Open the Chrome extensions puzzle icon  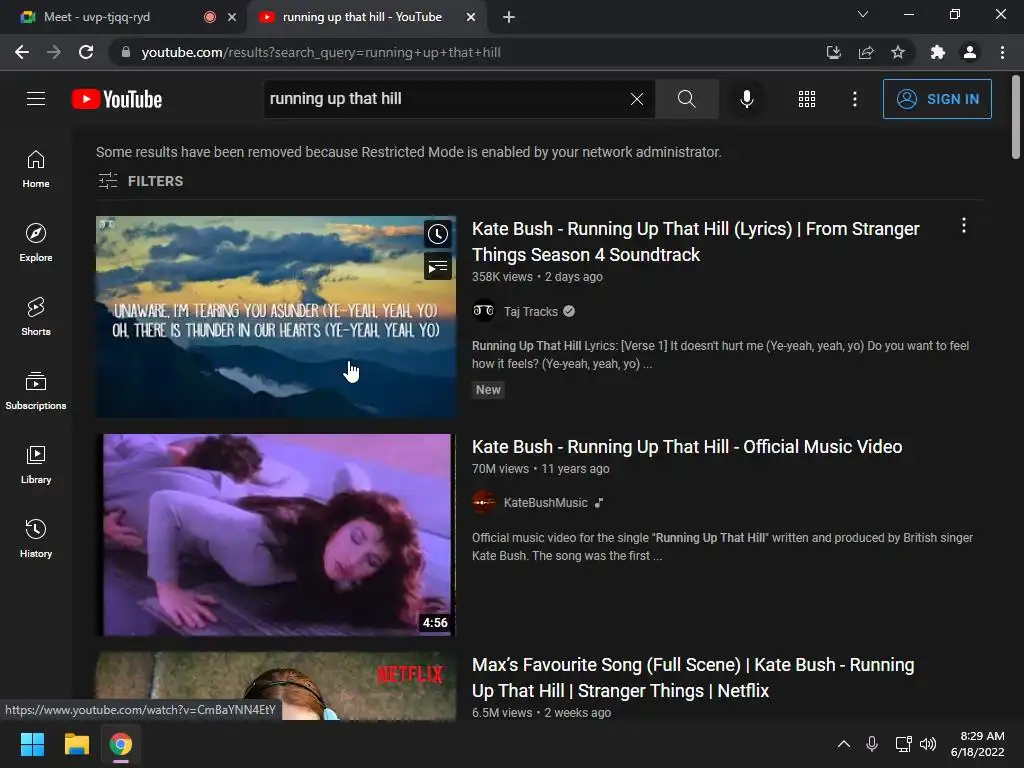938,52
